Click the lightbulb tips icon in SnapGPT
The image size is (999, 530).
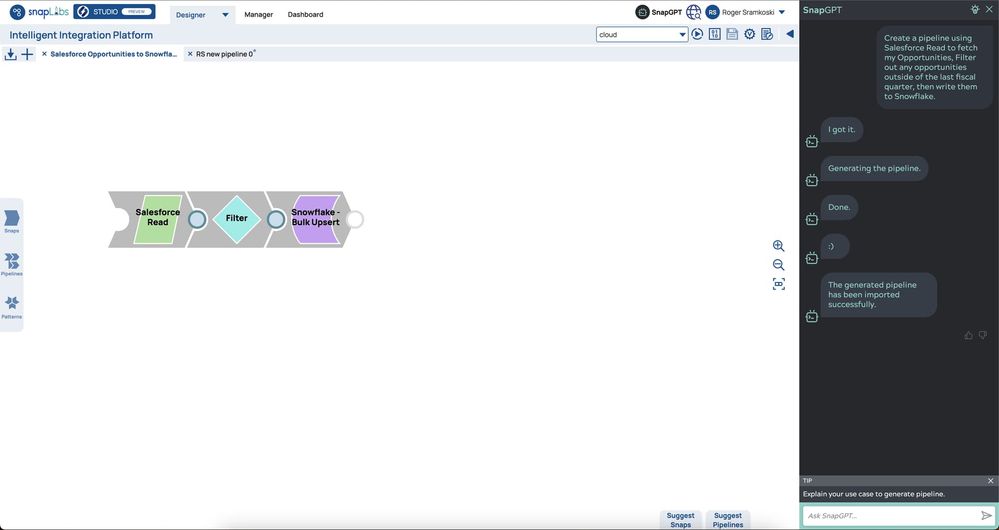click(975, 10)
